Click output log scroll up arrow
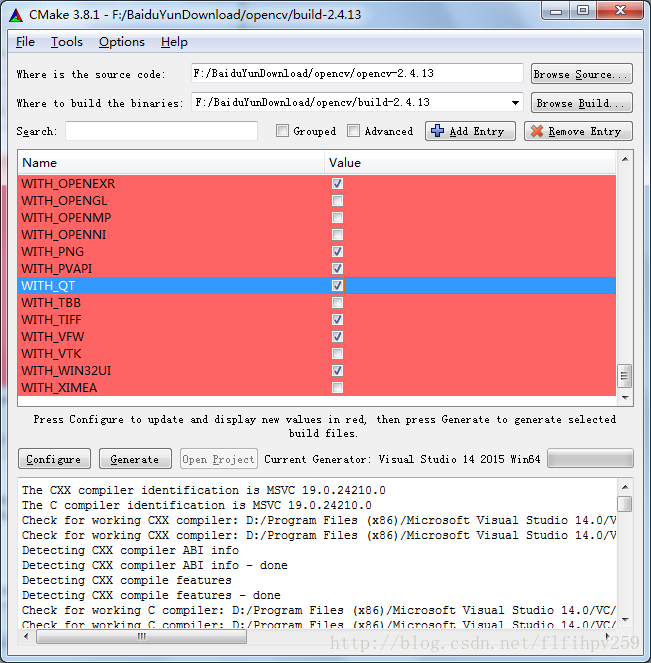651x663 pixels. [x=625, y=487]
